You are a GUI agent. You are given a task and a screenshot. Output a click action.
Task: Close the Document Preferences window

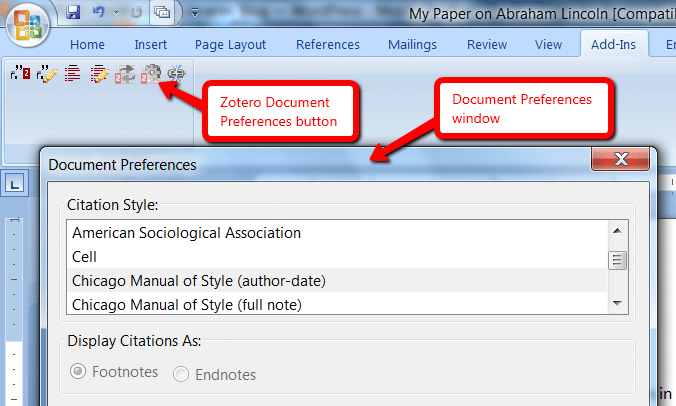(x=620, y=159)
